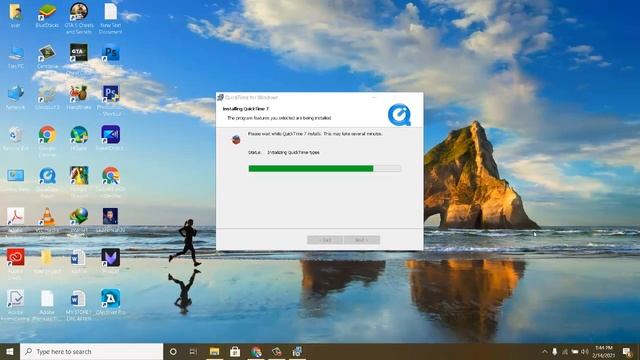Open Microsoft Store from the taskbar
640x360 pixels.
(235, 351)
